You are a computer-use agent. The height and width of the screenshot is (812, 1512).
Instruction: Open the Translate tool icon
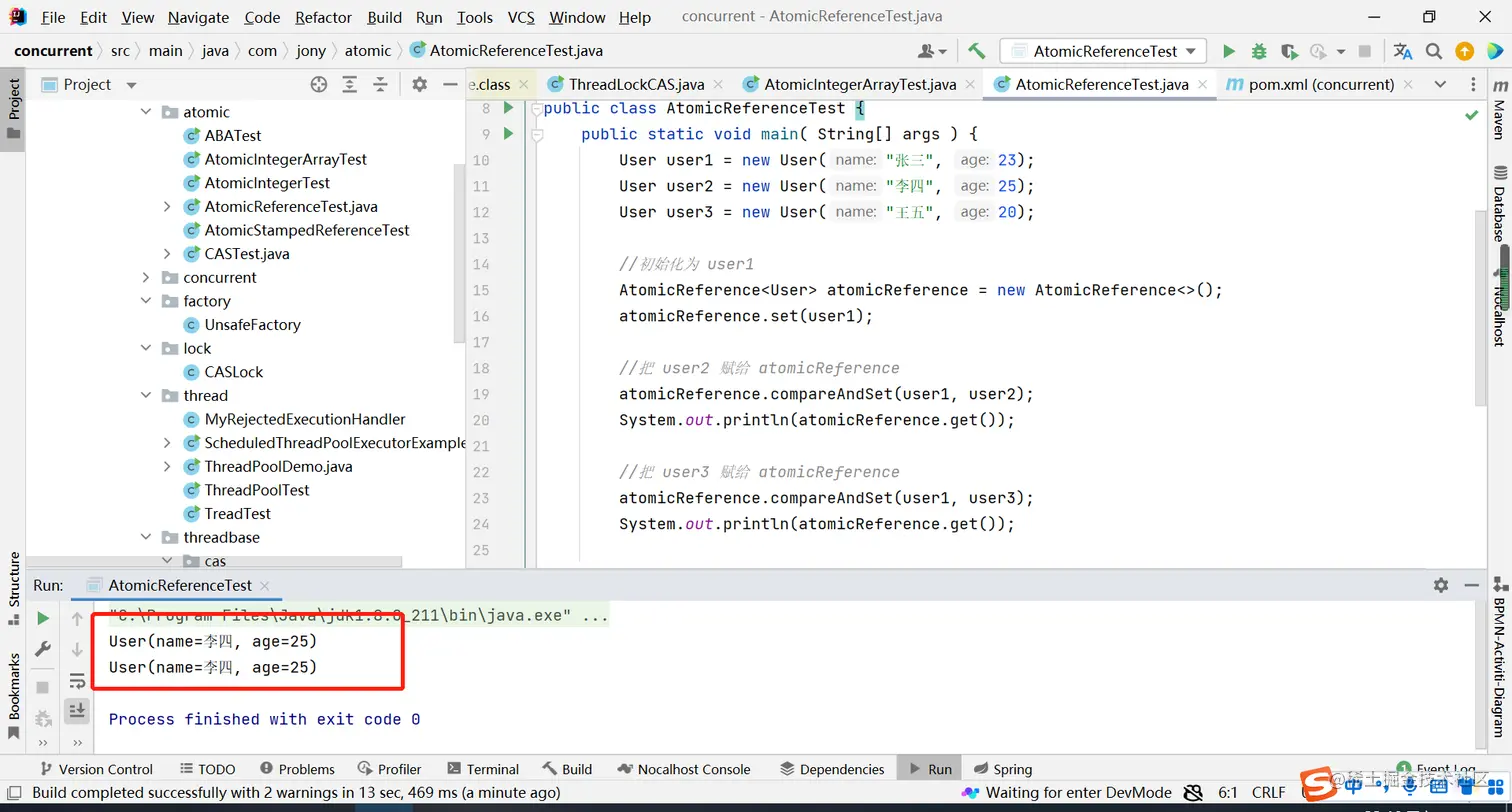tap(1403, 51)
